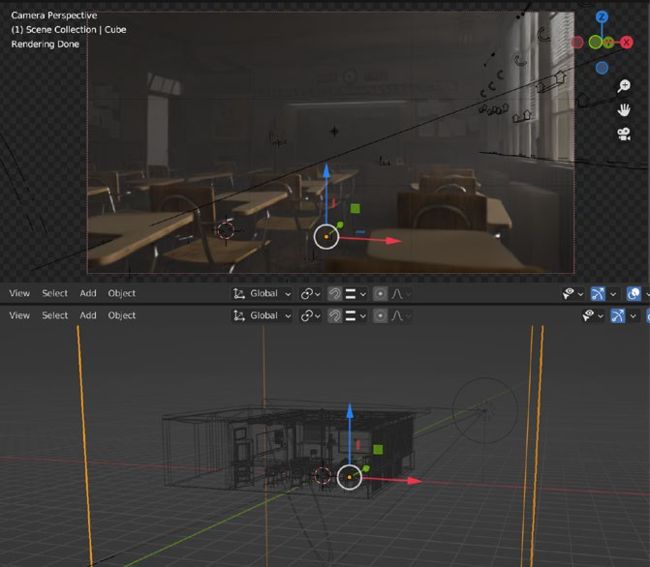Click Select in the upper viewport header

tap(55, 294)
